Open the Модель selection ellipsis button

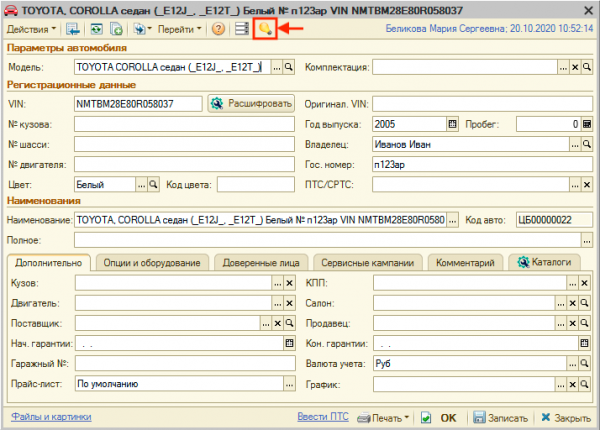click(x=277, y=67)
